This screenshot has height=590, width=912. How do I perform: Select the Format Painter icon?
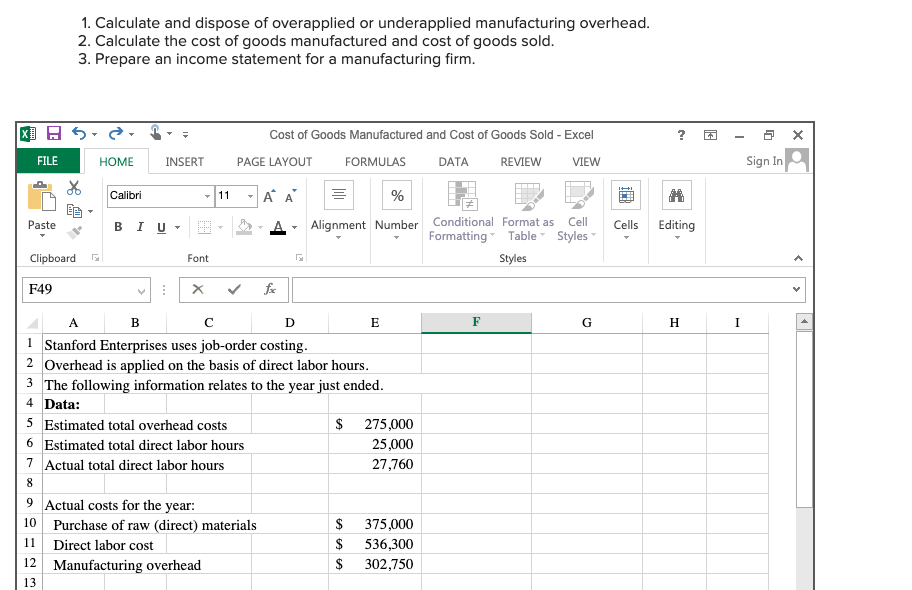[75, 230]
